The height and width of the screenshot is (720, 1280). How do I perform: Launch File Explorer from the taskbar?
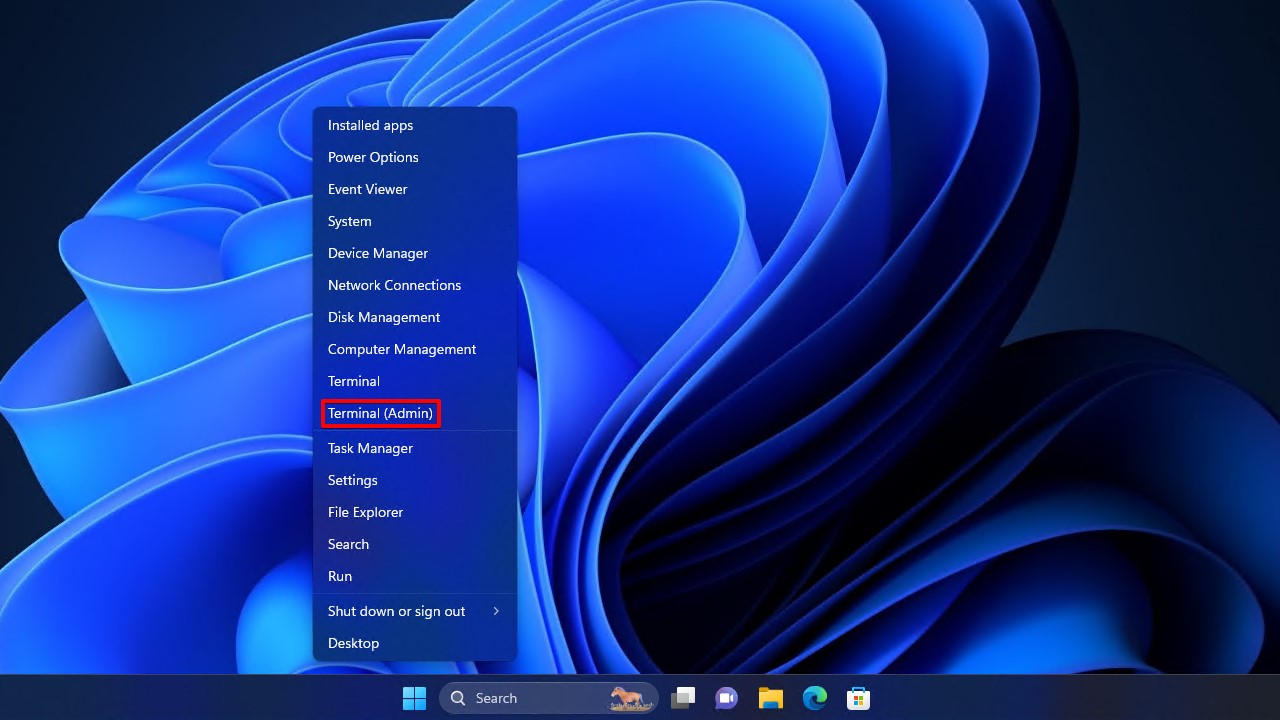pyautogui.click(x=770, y=697)
